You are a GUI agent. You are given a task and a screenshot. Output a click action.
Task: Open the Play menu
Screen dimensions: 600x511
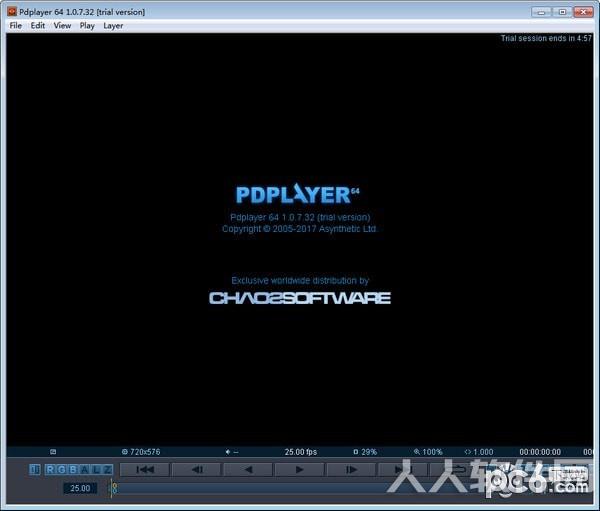click(87, 26)
